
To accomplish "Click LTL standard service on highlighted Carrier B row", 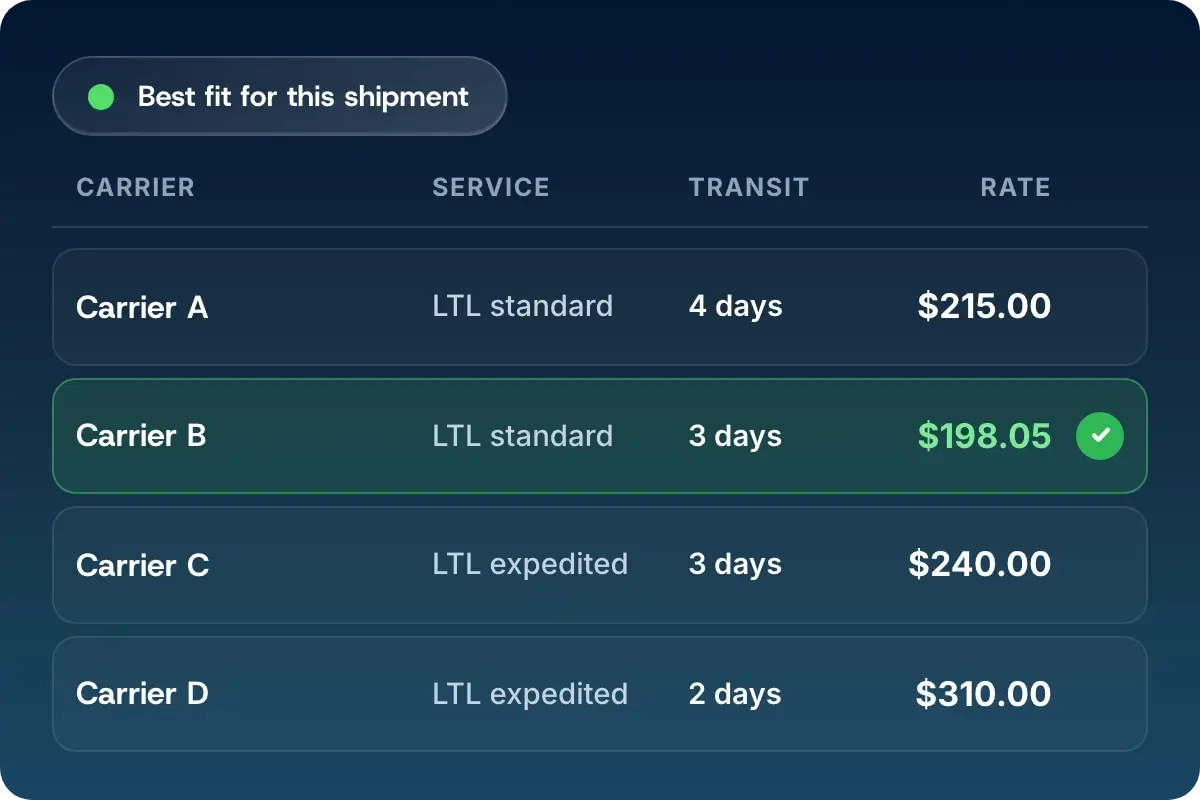I will click(x=522, y=436).
